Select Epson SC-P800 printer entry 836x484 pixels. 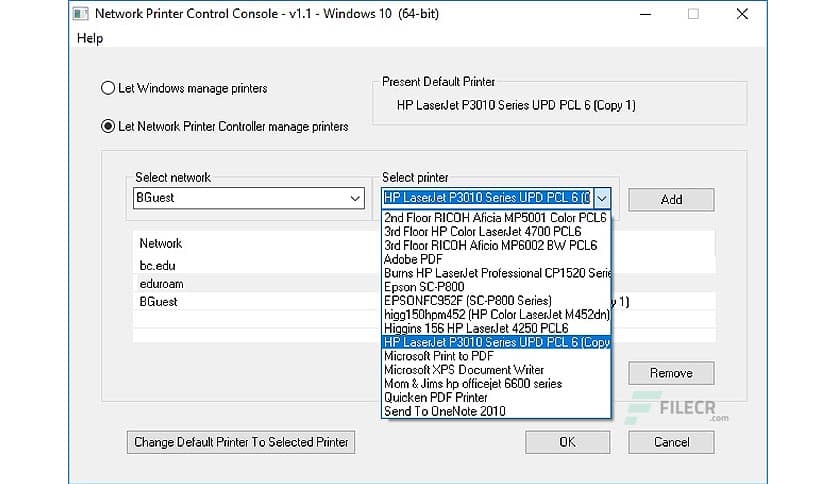(496, 287)
